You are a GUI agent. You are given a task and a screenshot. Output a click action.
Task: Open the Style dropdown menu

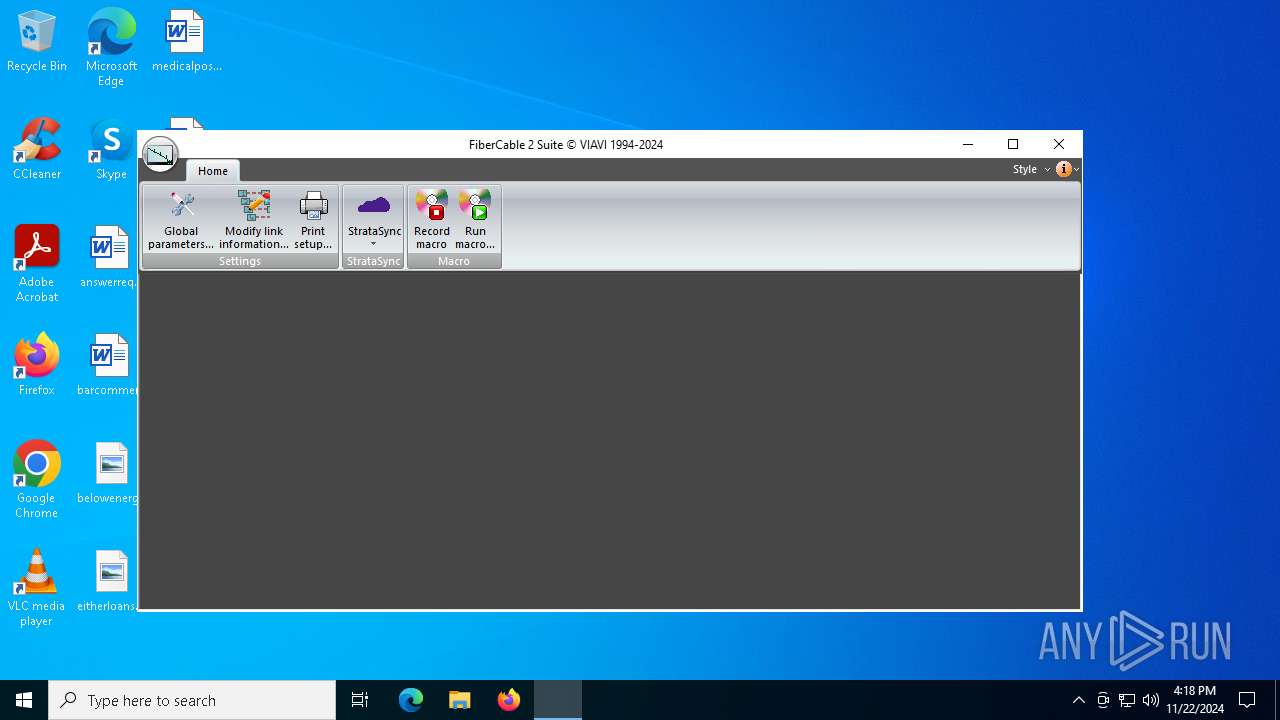(1031, 169)
